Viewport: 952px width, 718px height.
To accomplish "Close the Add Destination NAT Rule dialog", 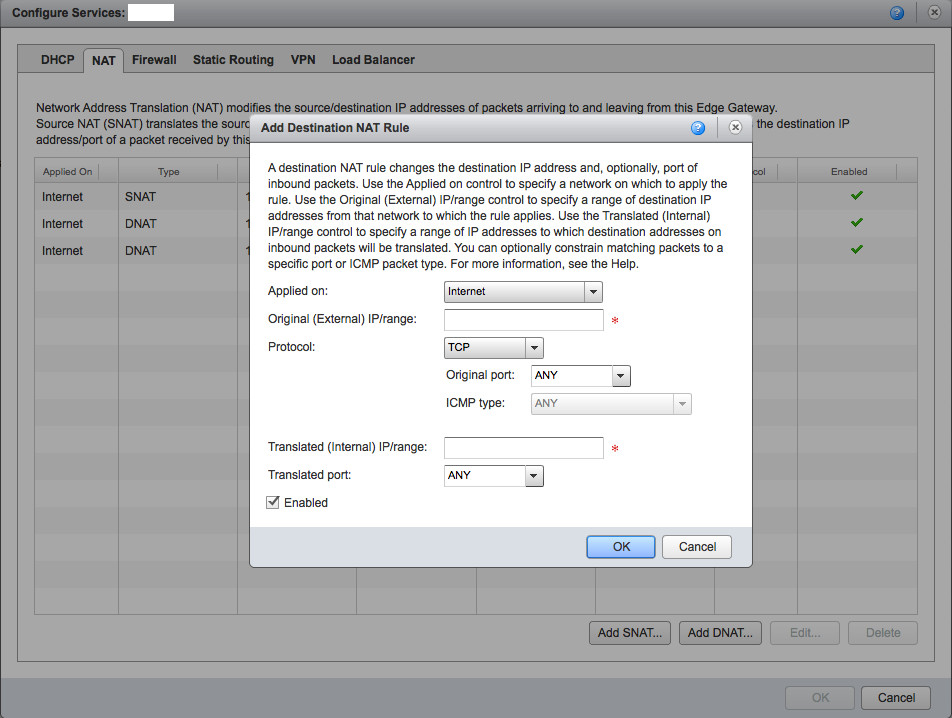I will click(735, 128).
